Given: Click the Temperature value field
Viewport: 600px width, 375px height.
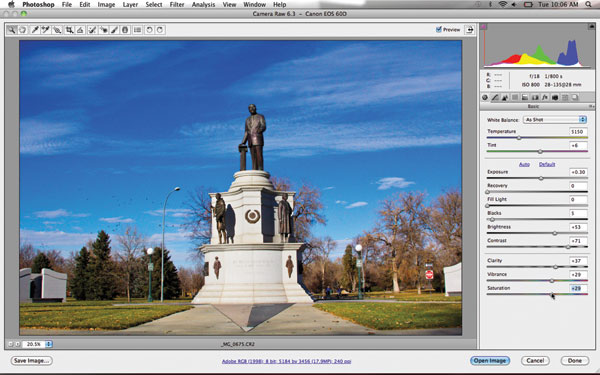Looking at the screenshot, I should [x=578, y=132].
